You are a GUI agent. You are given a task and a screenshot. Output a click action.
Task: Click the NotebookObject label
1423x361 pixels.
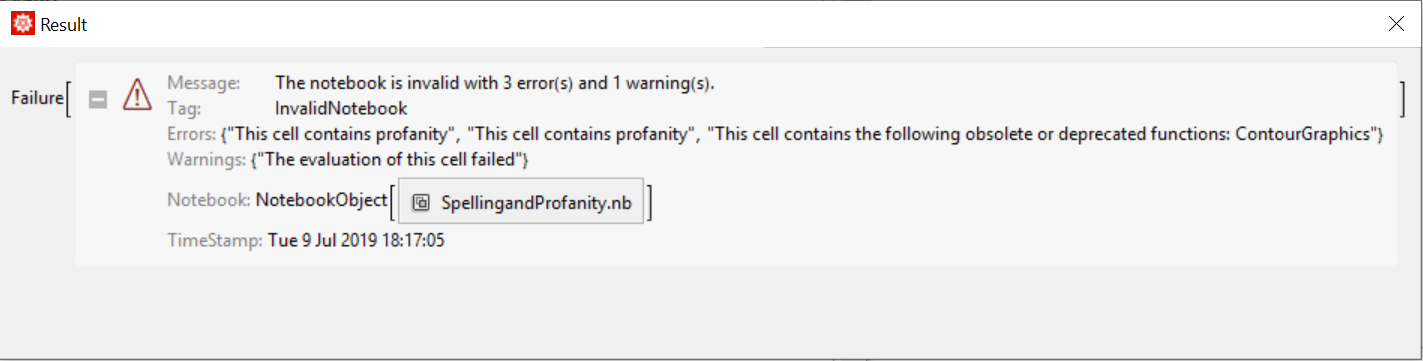pyautogui.click(x=320, y=200)
